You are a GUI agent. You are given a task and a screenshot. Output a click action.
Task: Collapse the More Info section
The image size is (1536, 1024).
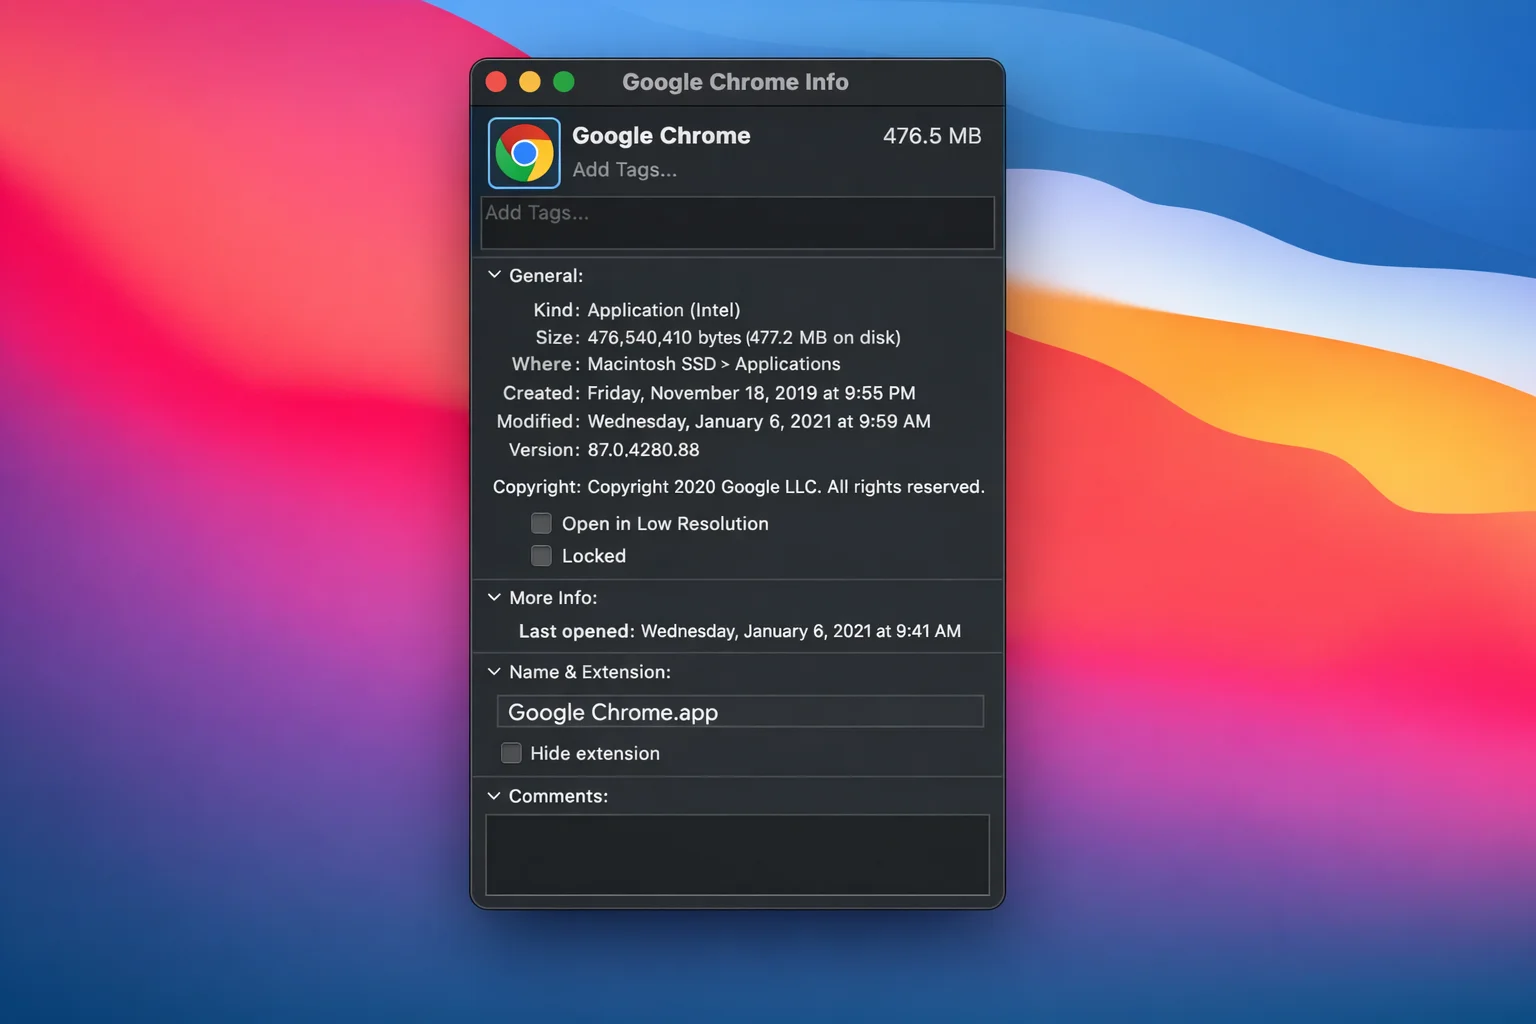click(494, 597)
